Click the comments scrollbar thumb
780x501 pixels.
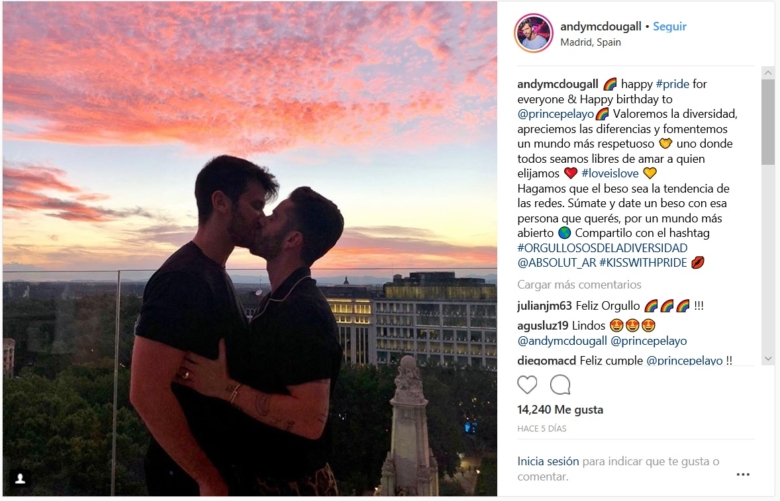pos(768,122)
